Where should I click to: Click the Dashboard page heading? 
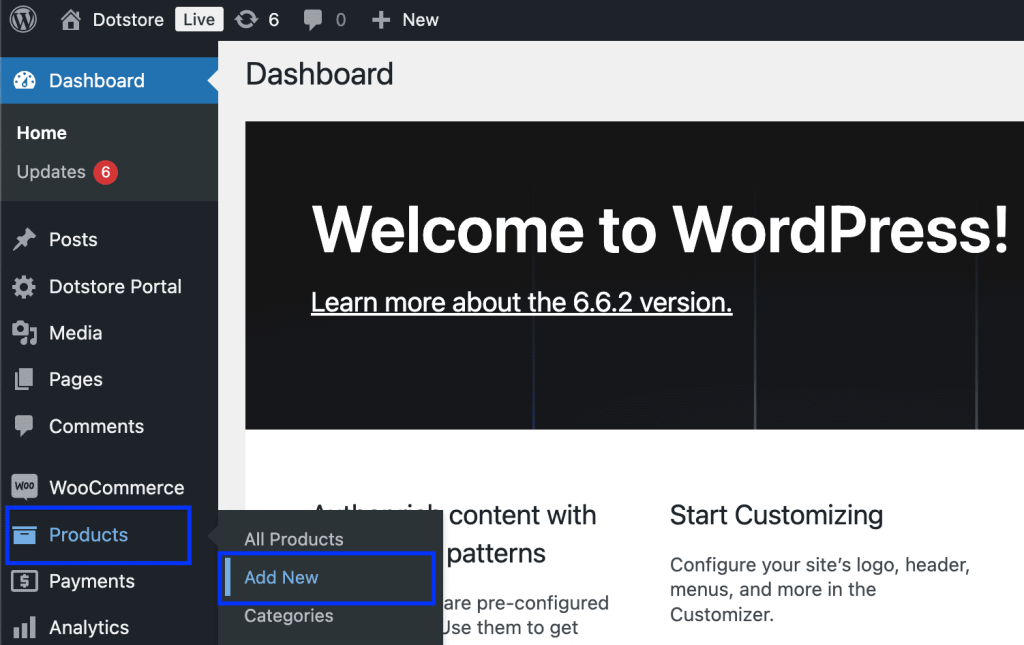point(319,74)
